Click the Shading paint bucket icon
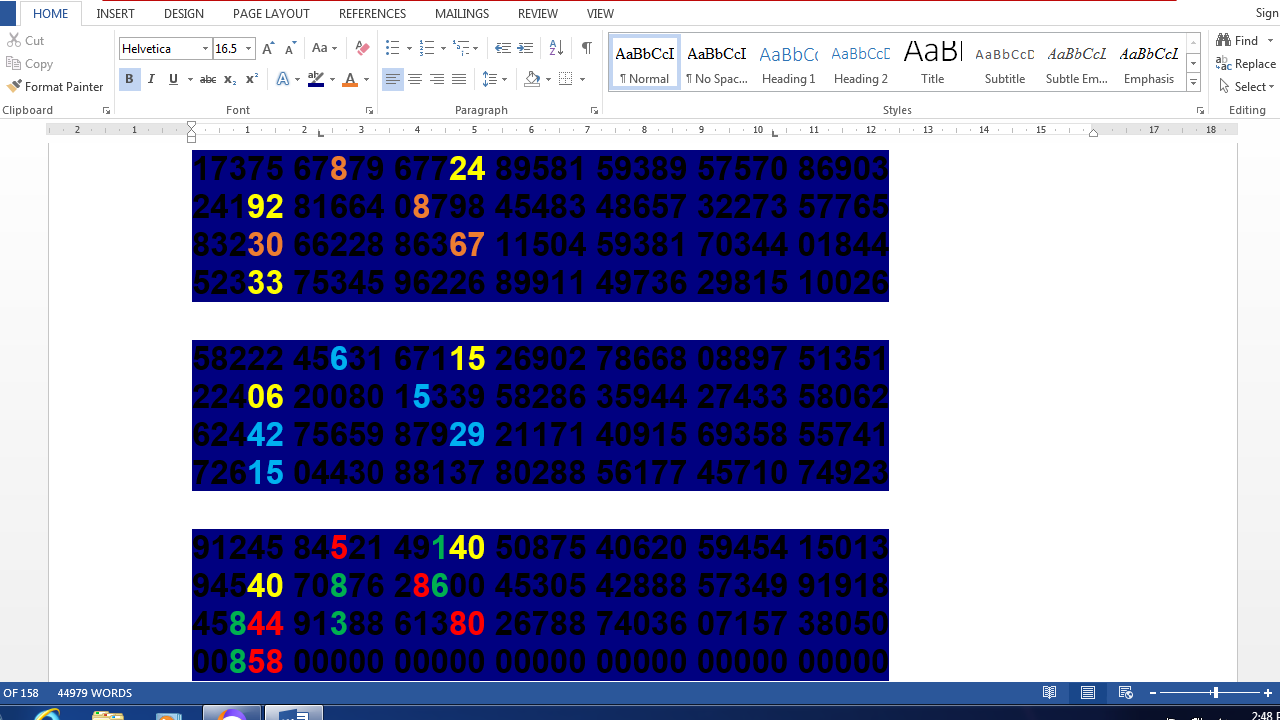The image size is (1280, 720). tap(532, 79)
